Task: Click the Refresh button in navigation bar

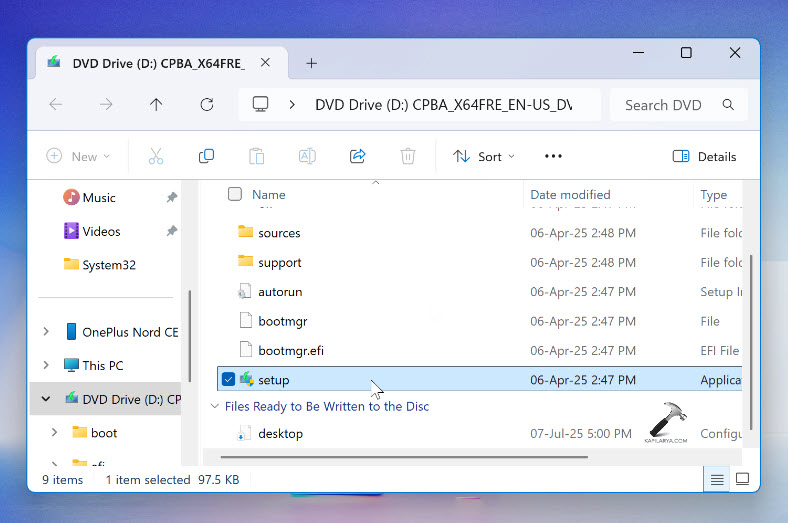Action: coord(207,104)
